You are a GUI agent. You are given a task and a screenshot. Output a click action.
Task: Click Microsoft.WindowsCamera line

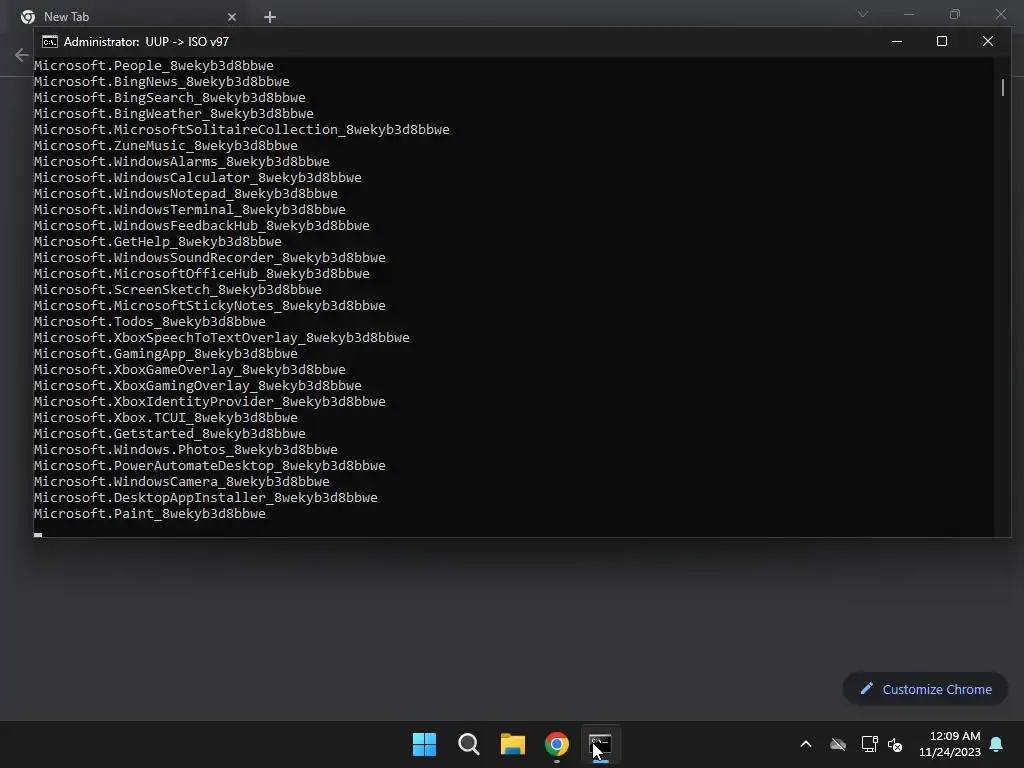coord(182,481)
